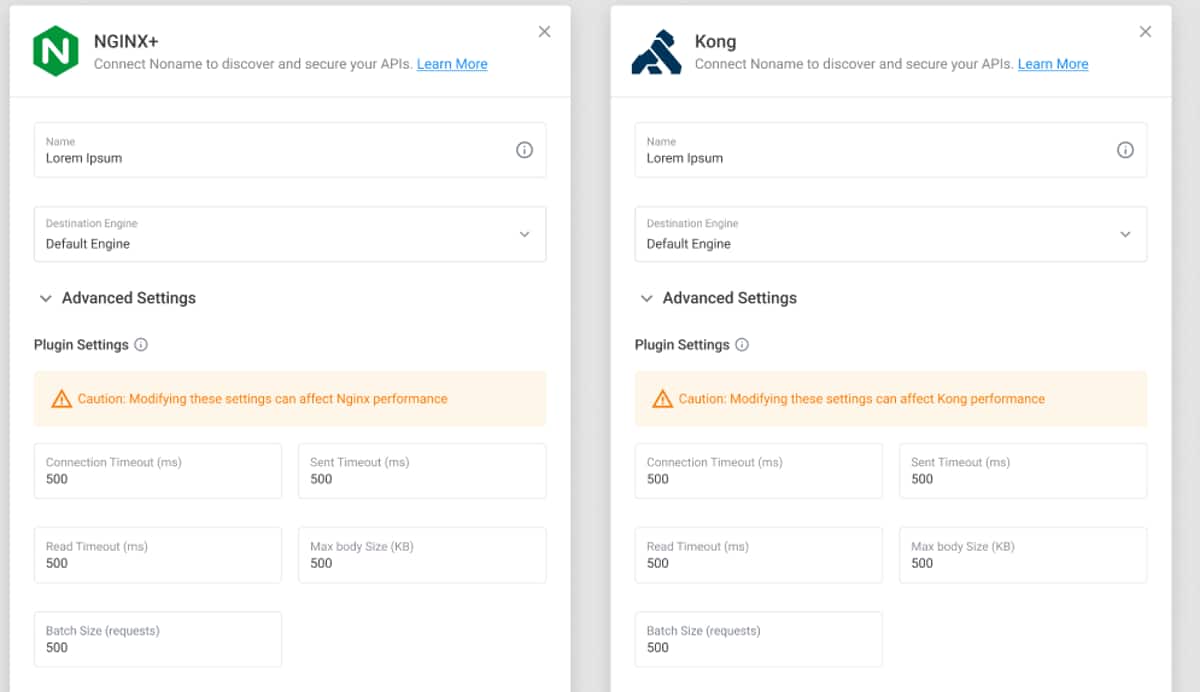Close the Kong dialog panel
1200x692 pixels.
tap(1145, 32)
